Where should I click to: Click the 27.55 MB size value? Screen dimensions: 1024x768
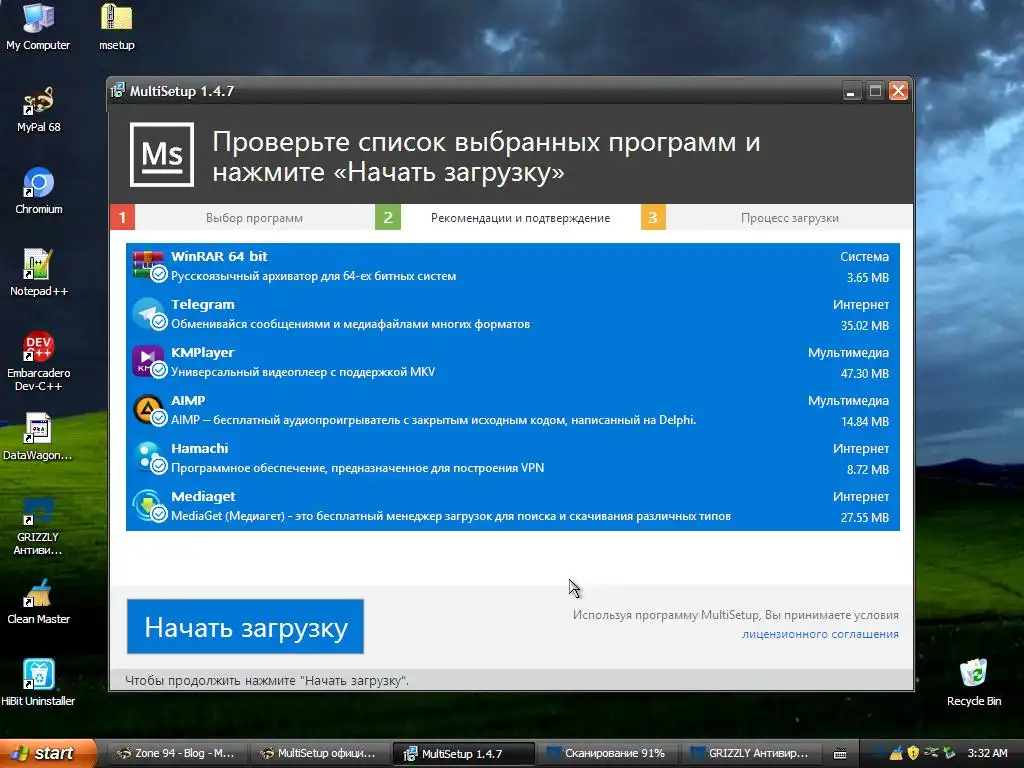tap(865, 517)
